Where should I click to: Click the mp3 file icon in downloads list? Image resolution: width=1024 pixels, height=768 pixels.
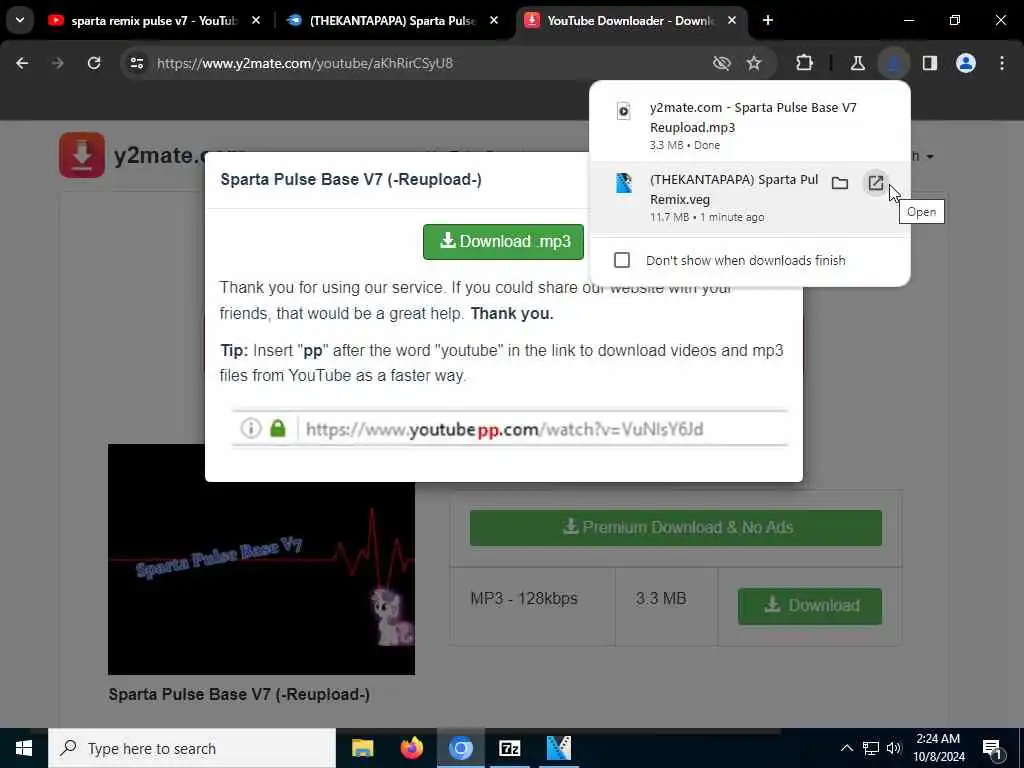tap(624, 111)
